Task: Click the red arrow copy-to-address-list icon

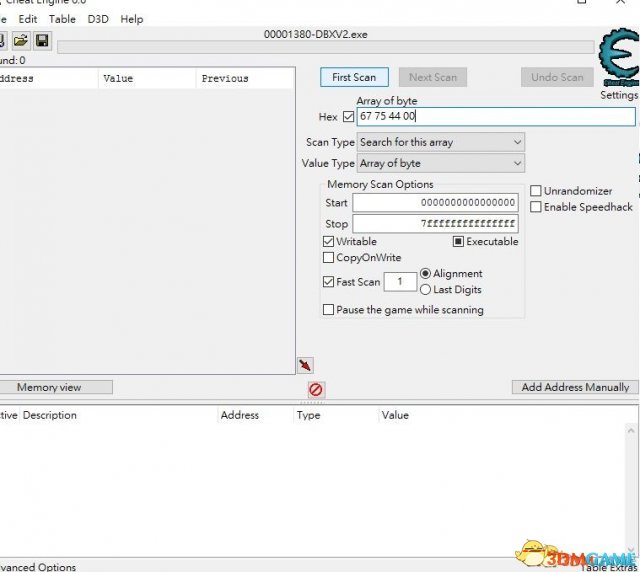Action: point(305,365)
